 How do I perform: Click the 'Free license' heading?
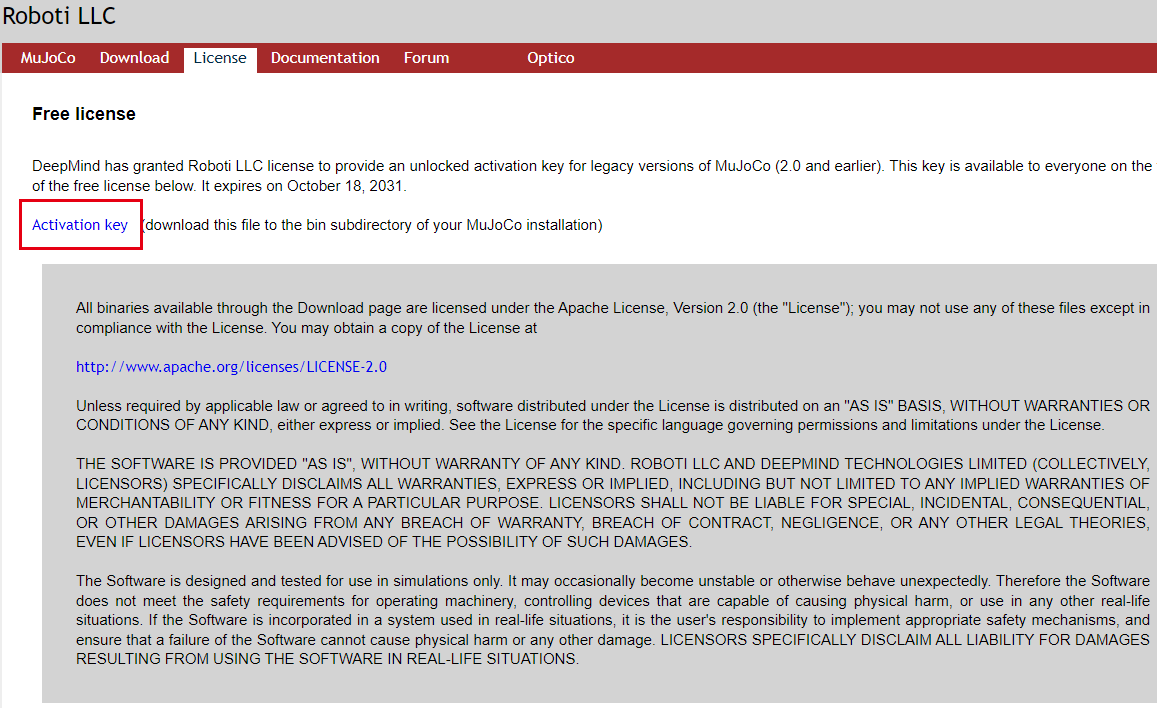(83, 114)
